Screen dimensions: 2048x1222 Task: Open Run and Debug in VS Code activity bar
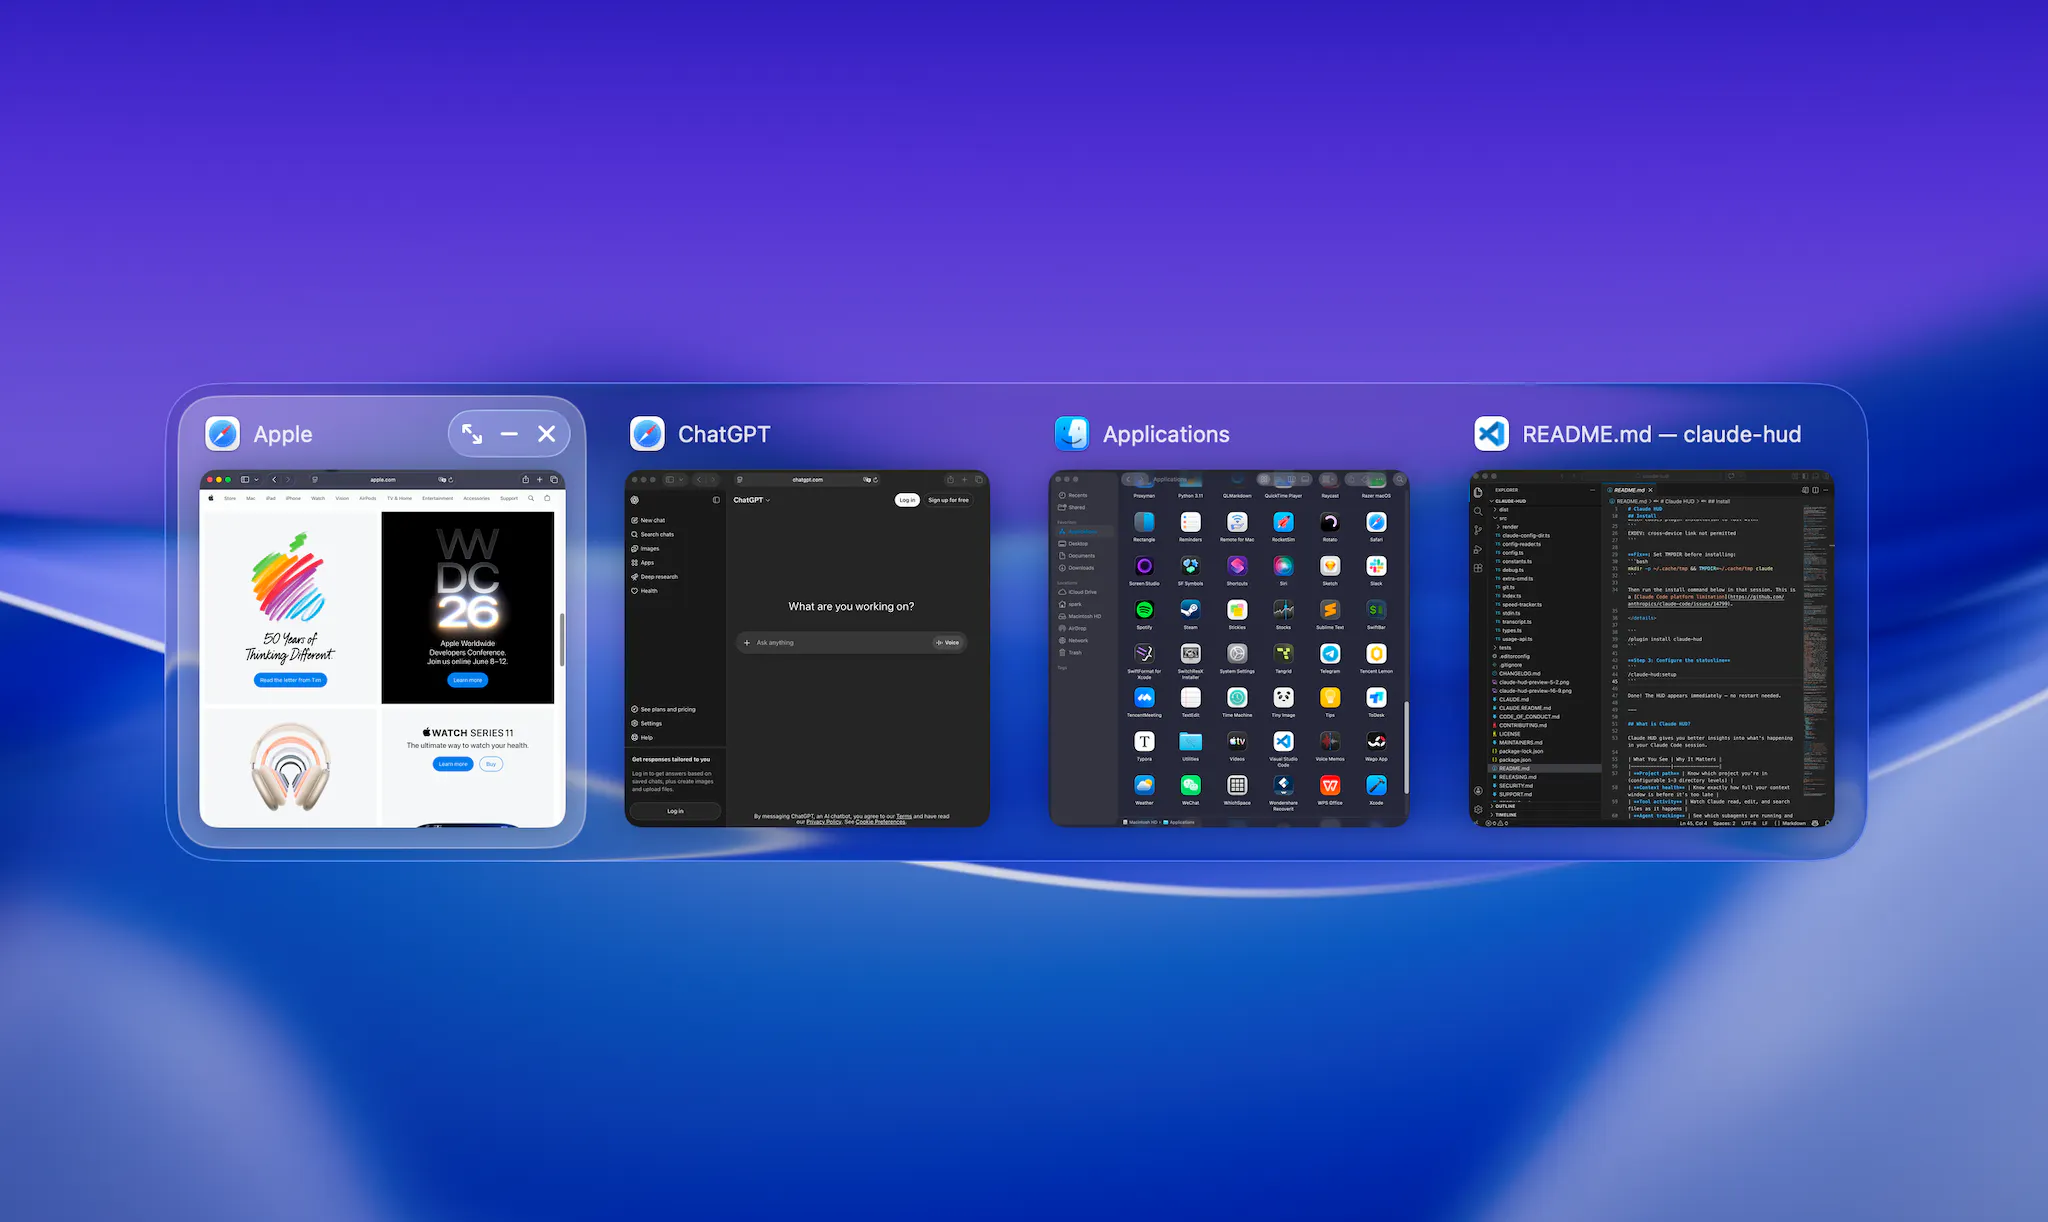(x=1478, y=549)
